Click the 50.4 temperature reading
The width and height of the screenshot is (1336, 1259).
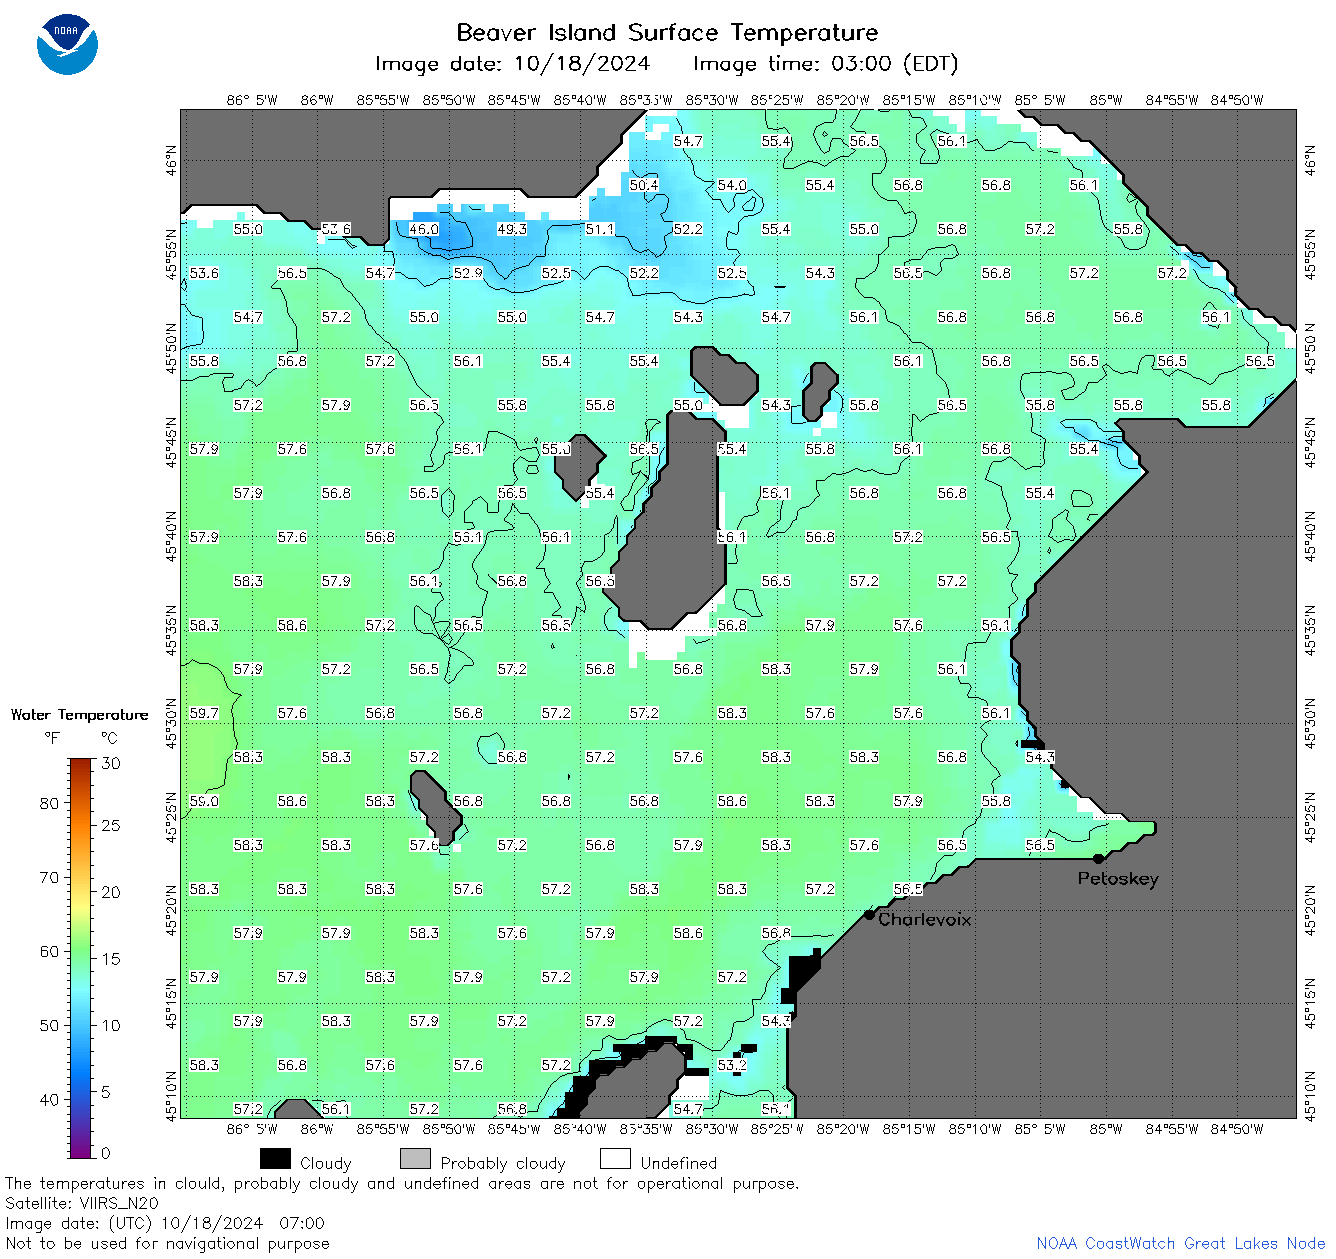pos(644,185)
